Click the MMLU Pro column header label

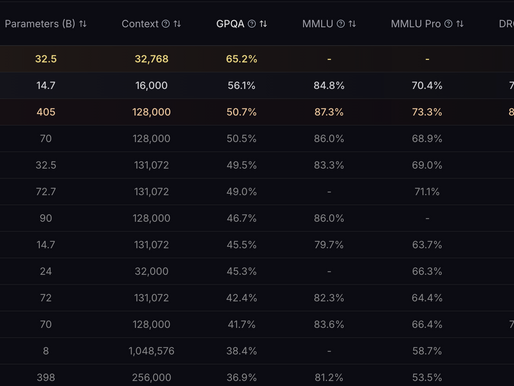point(416,24)
